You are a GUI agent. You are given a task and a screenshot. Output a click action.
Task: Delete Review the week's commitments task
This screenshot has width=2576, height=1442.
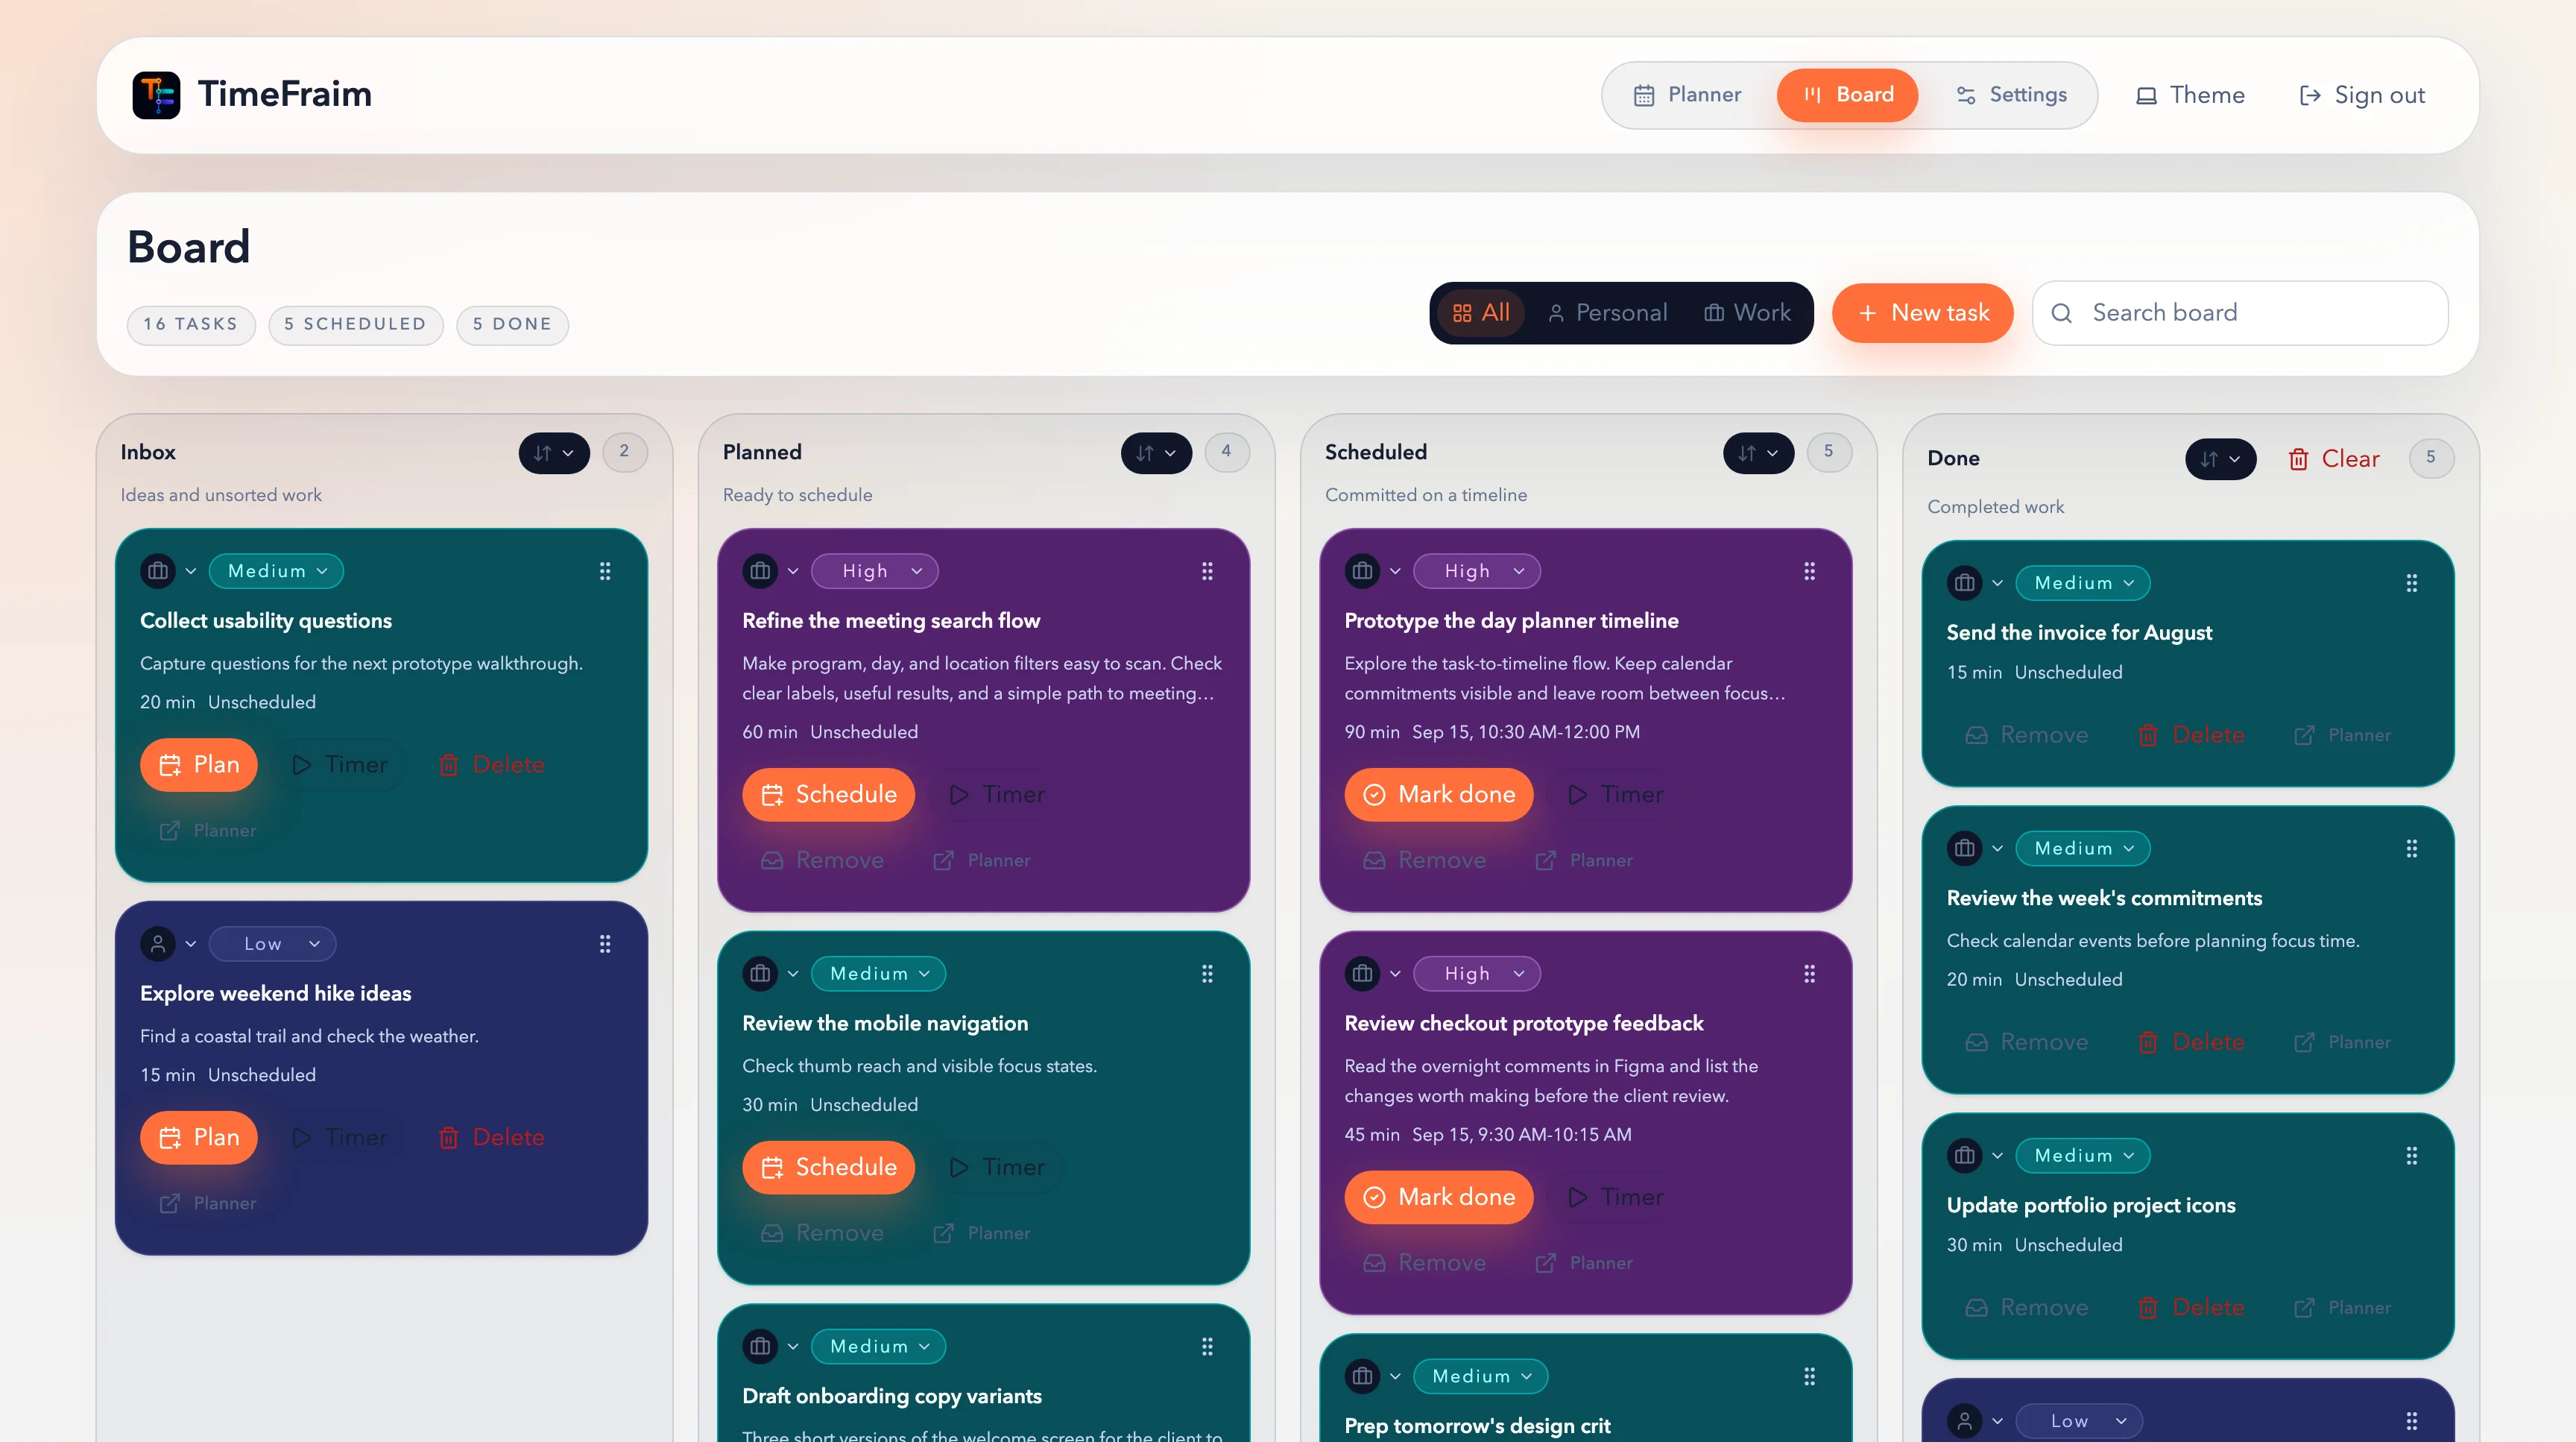point(2191,1043)
